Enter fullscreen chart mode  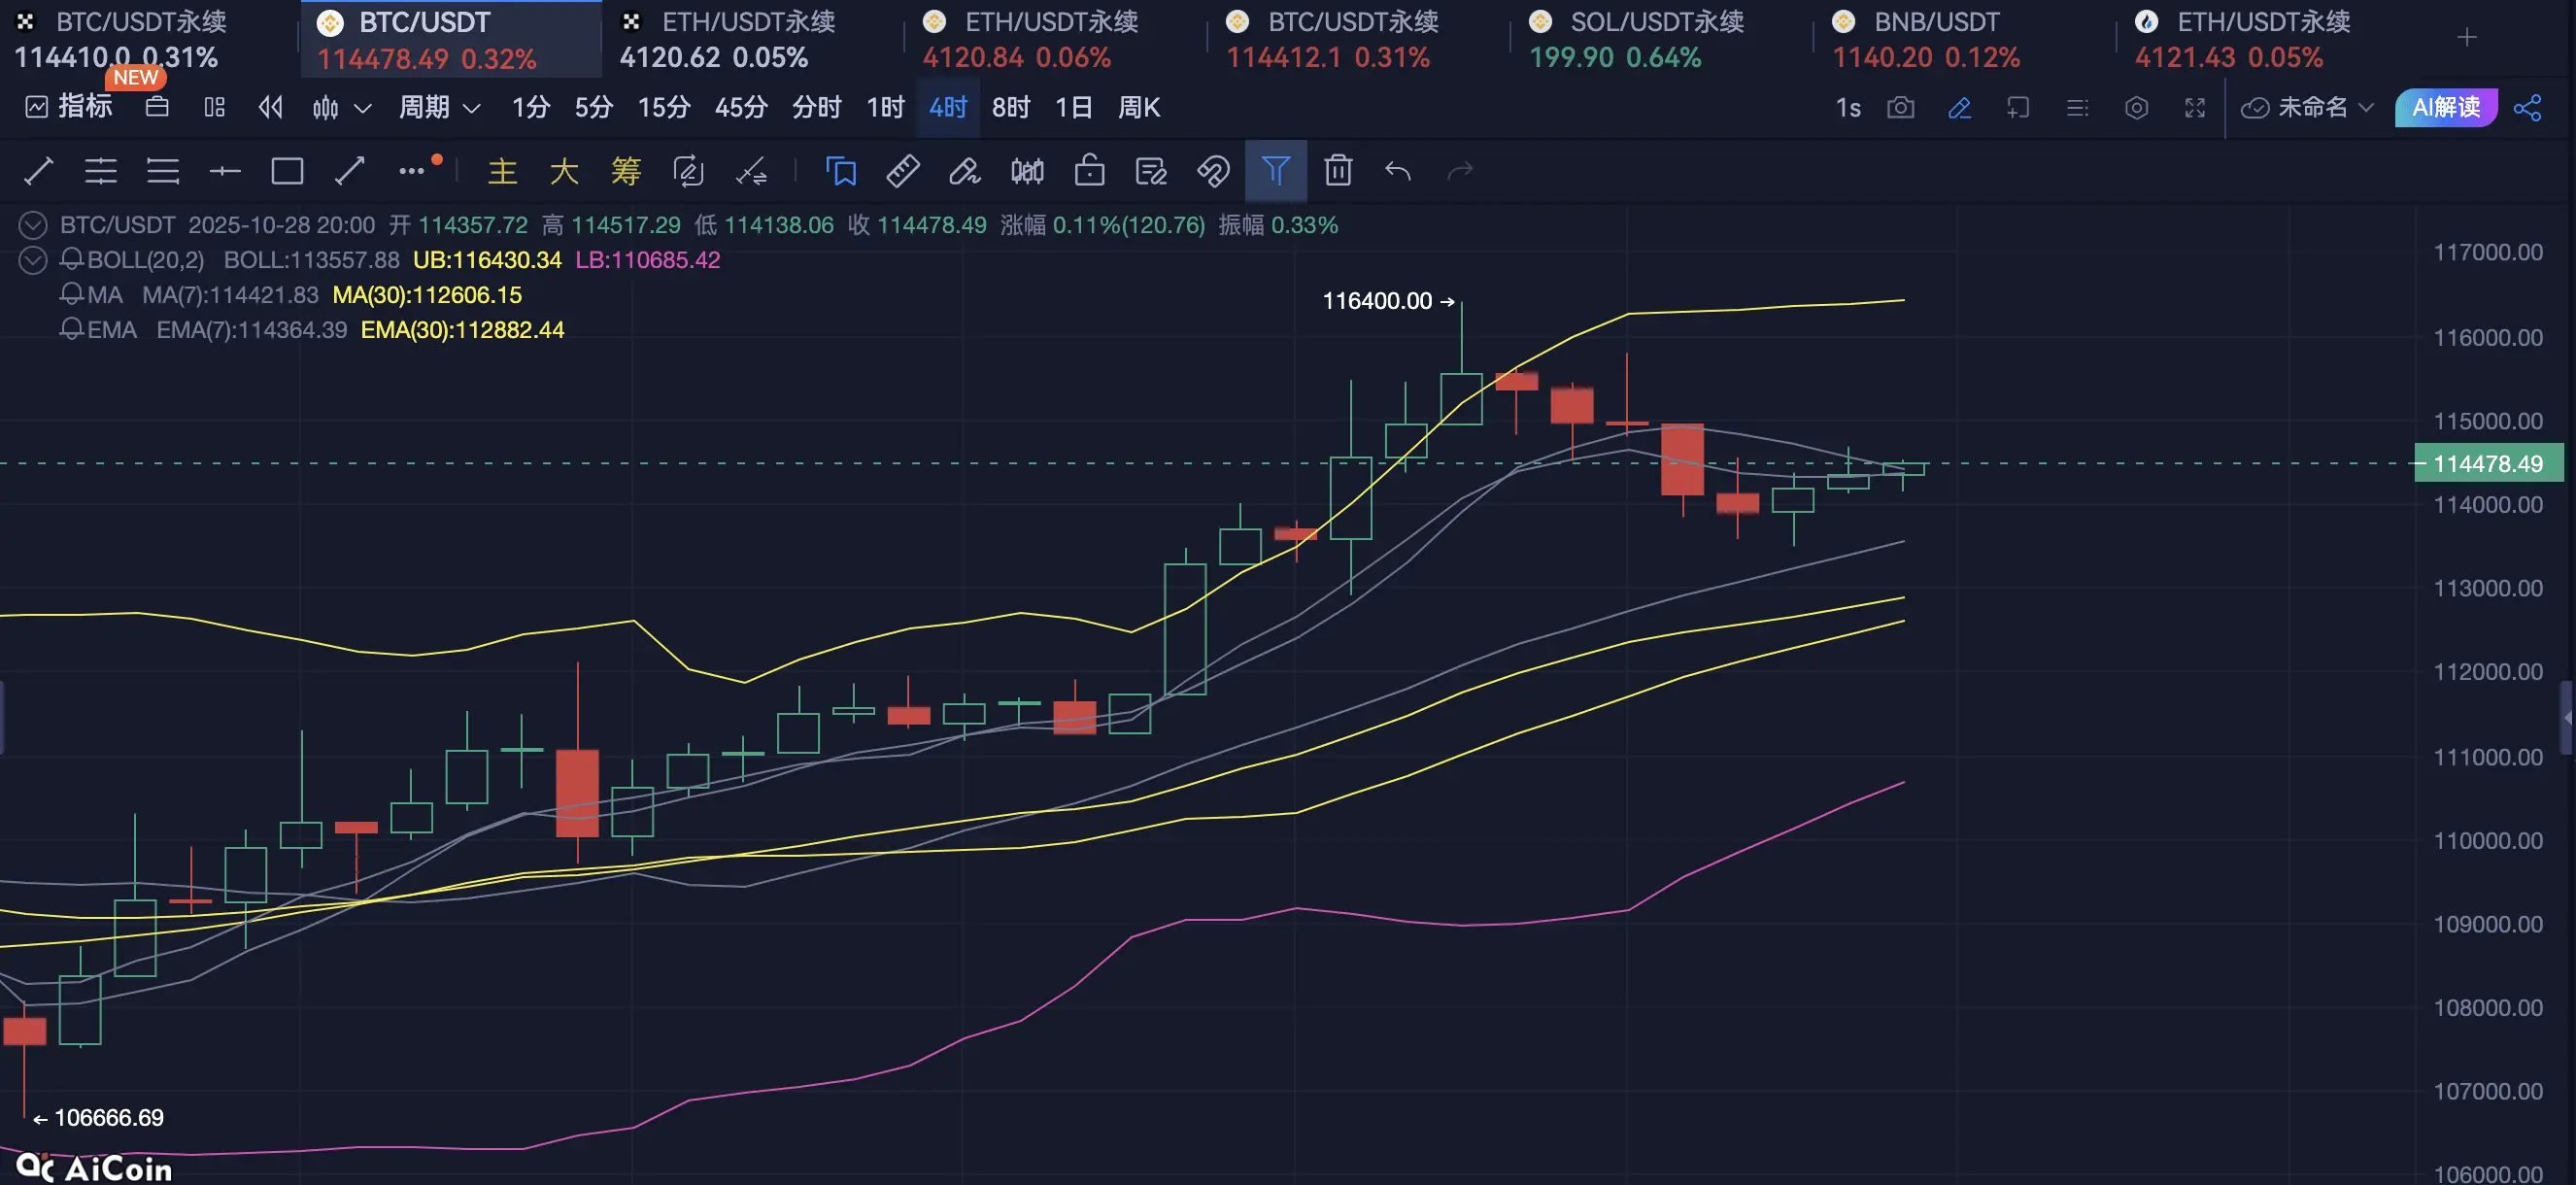tap(2194, 108)
